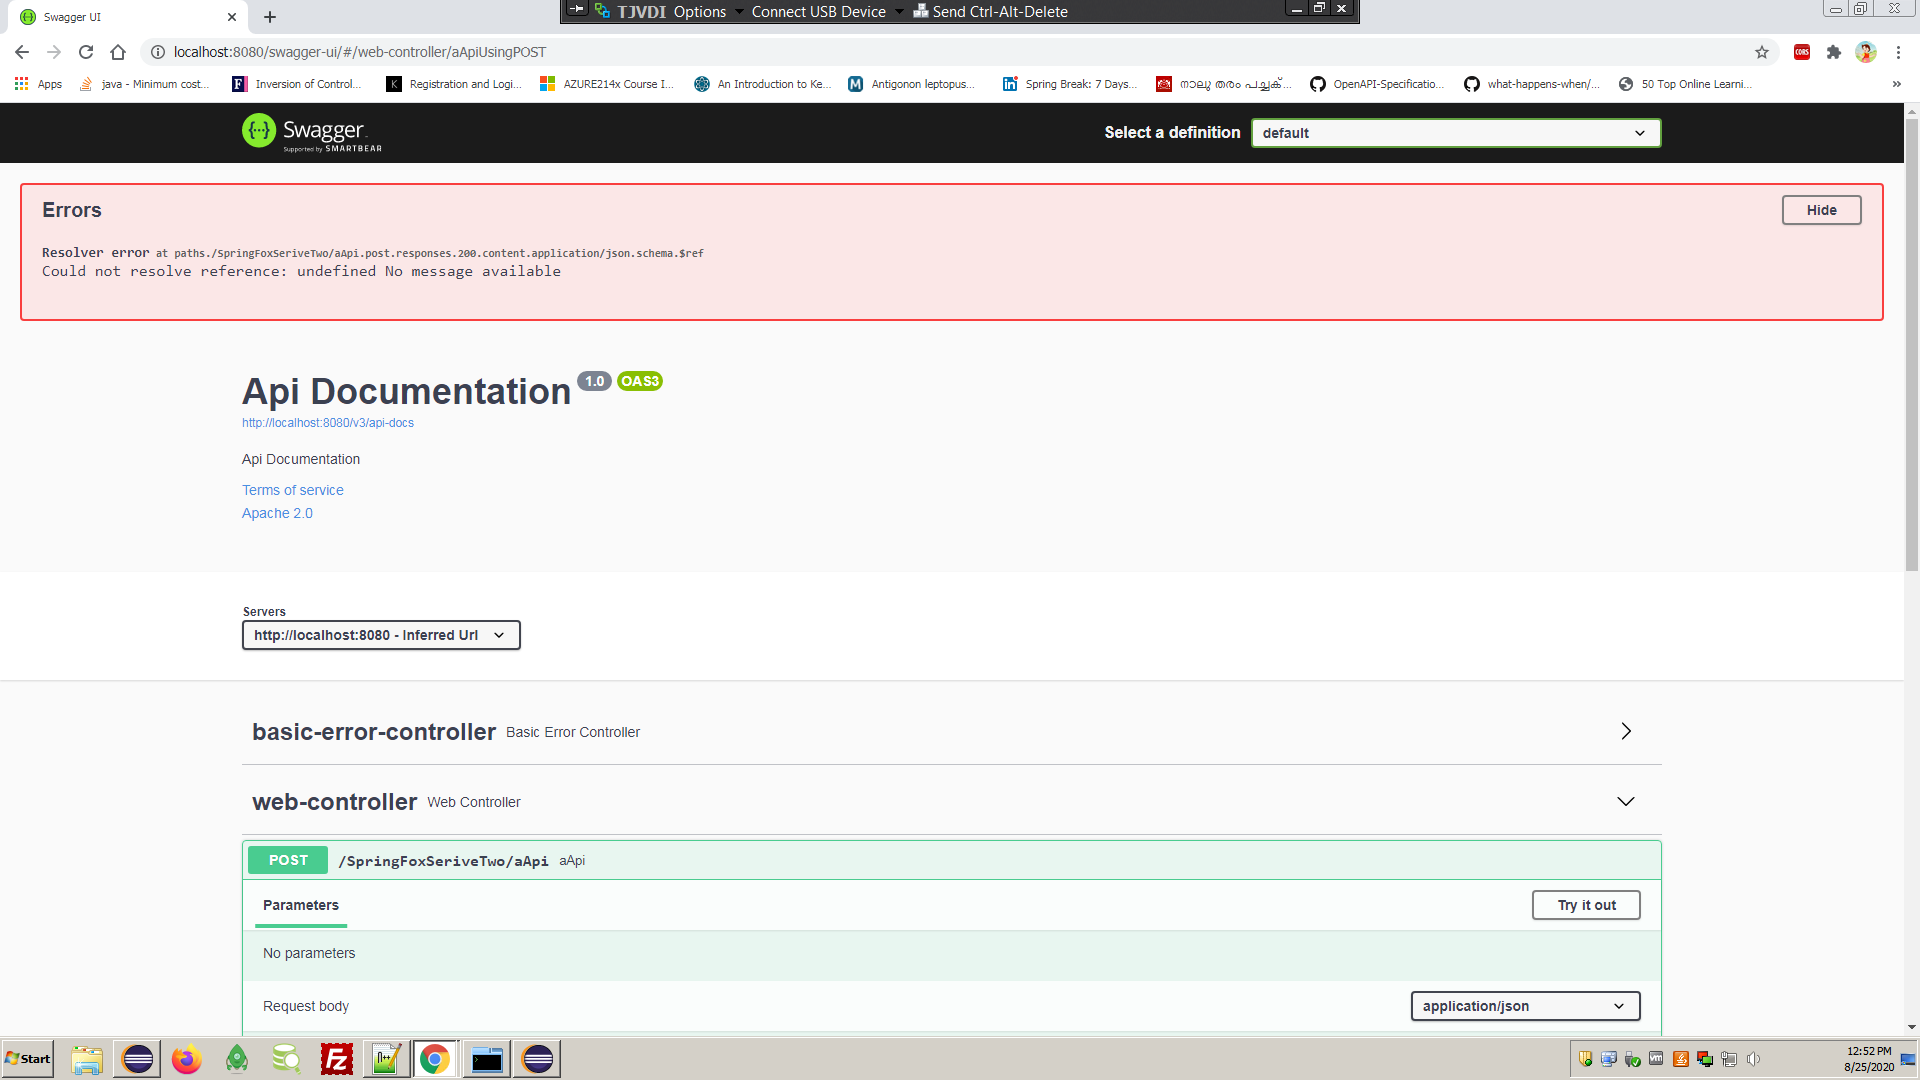The height and width of the screenshot is (1080, 1920).
Task: Open the 'java - Minimum cost' bookmark
Action: (144, 84)
